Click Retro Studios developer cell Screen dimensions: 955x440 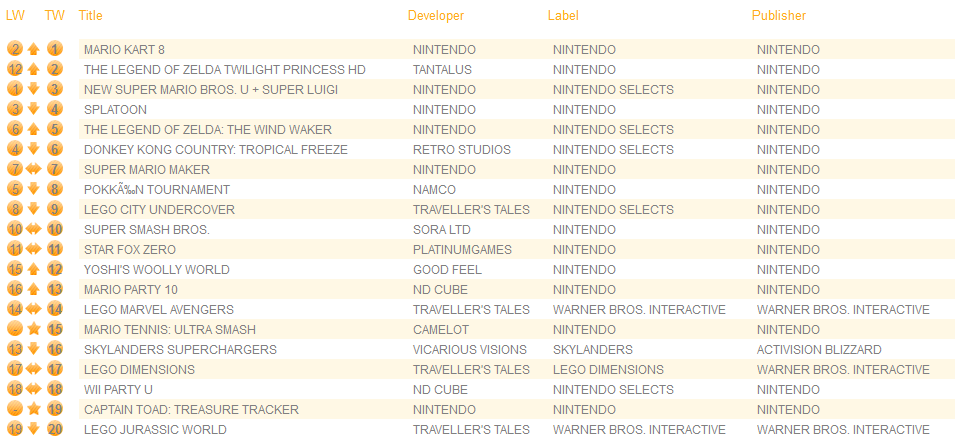pos(462,149)
